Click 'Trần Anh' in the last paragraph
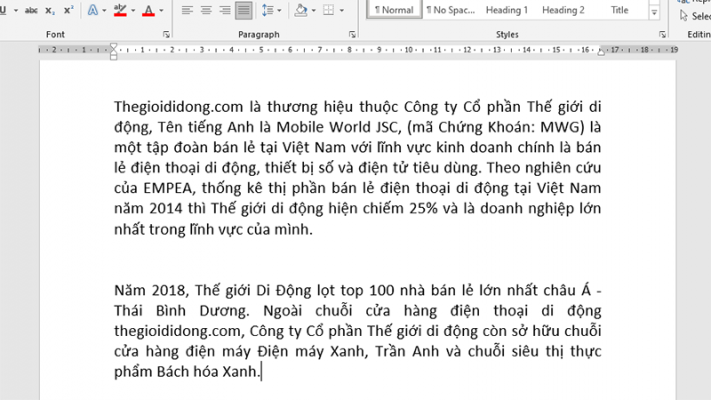Viewport: 711px width, 400px height. coord(407,351)
